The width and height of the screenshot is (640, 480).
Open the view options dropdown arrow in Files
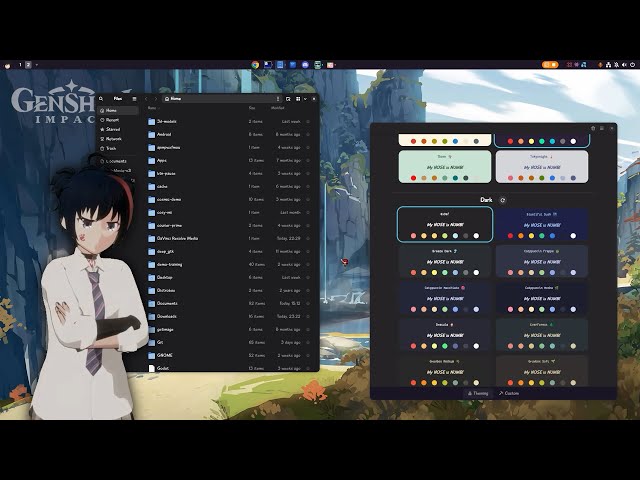click(305, 99)
